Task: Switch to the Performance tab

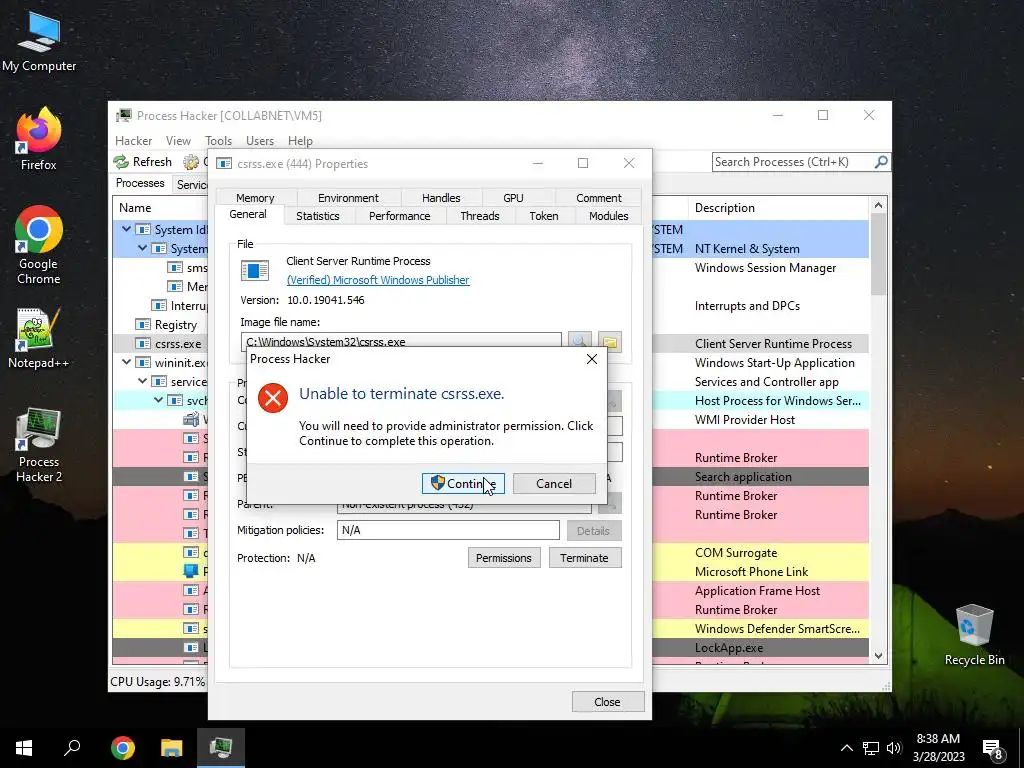Action: (399, 216)
